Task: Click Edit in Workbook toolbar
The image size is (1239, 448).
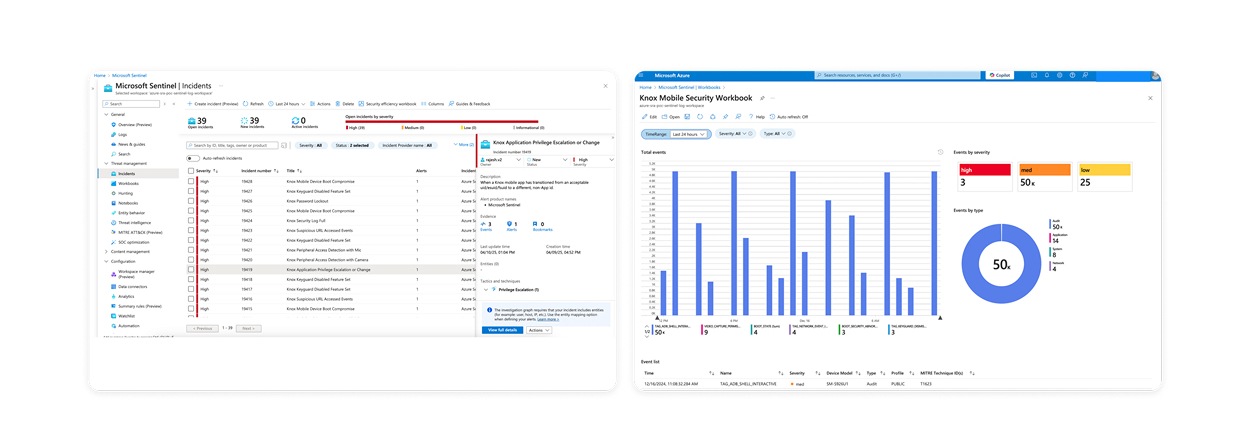Action: point(649,117)
